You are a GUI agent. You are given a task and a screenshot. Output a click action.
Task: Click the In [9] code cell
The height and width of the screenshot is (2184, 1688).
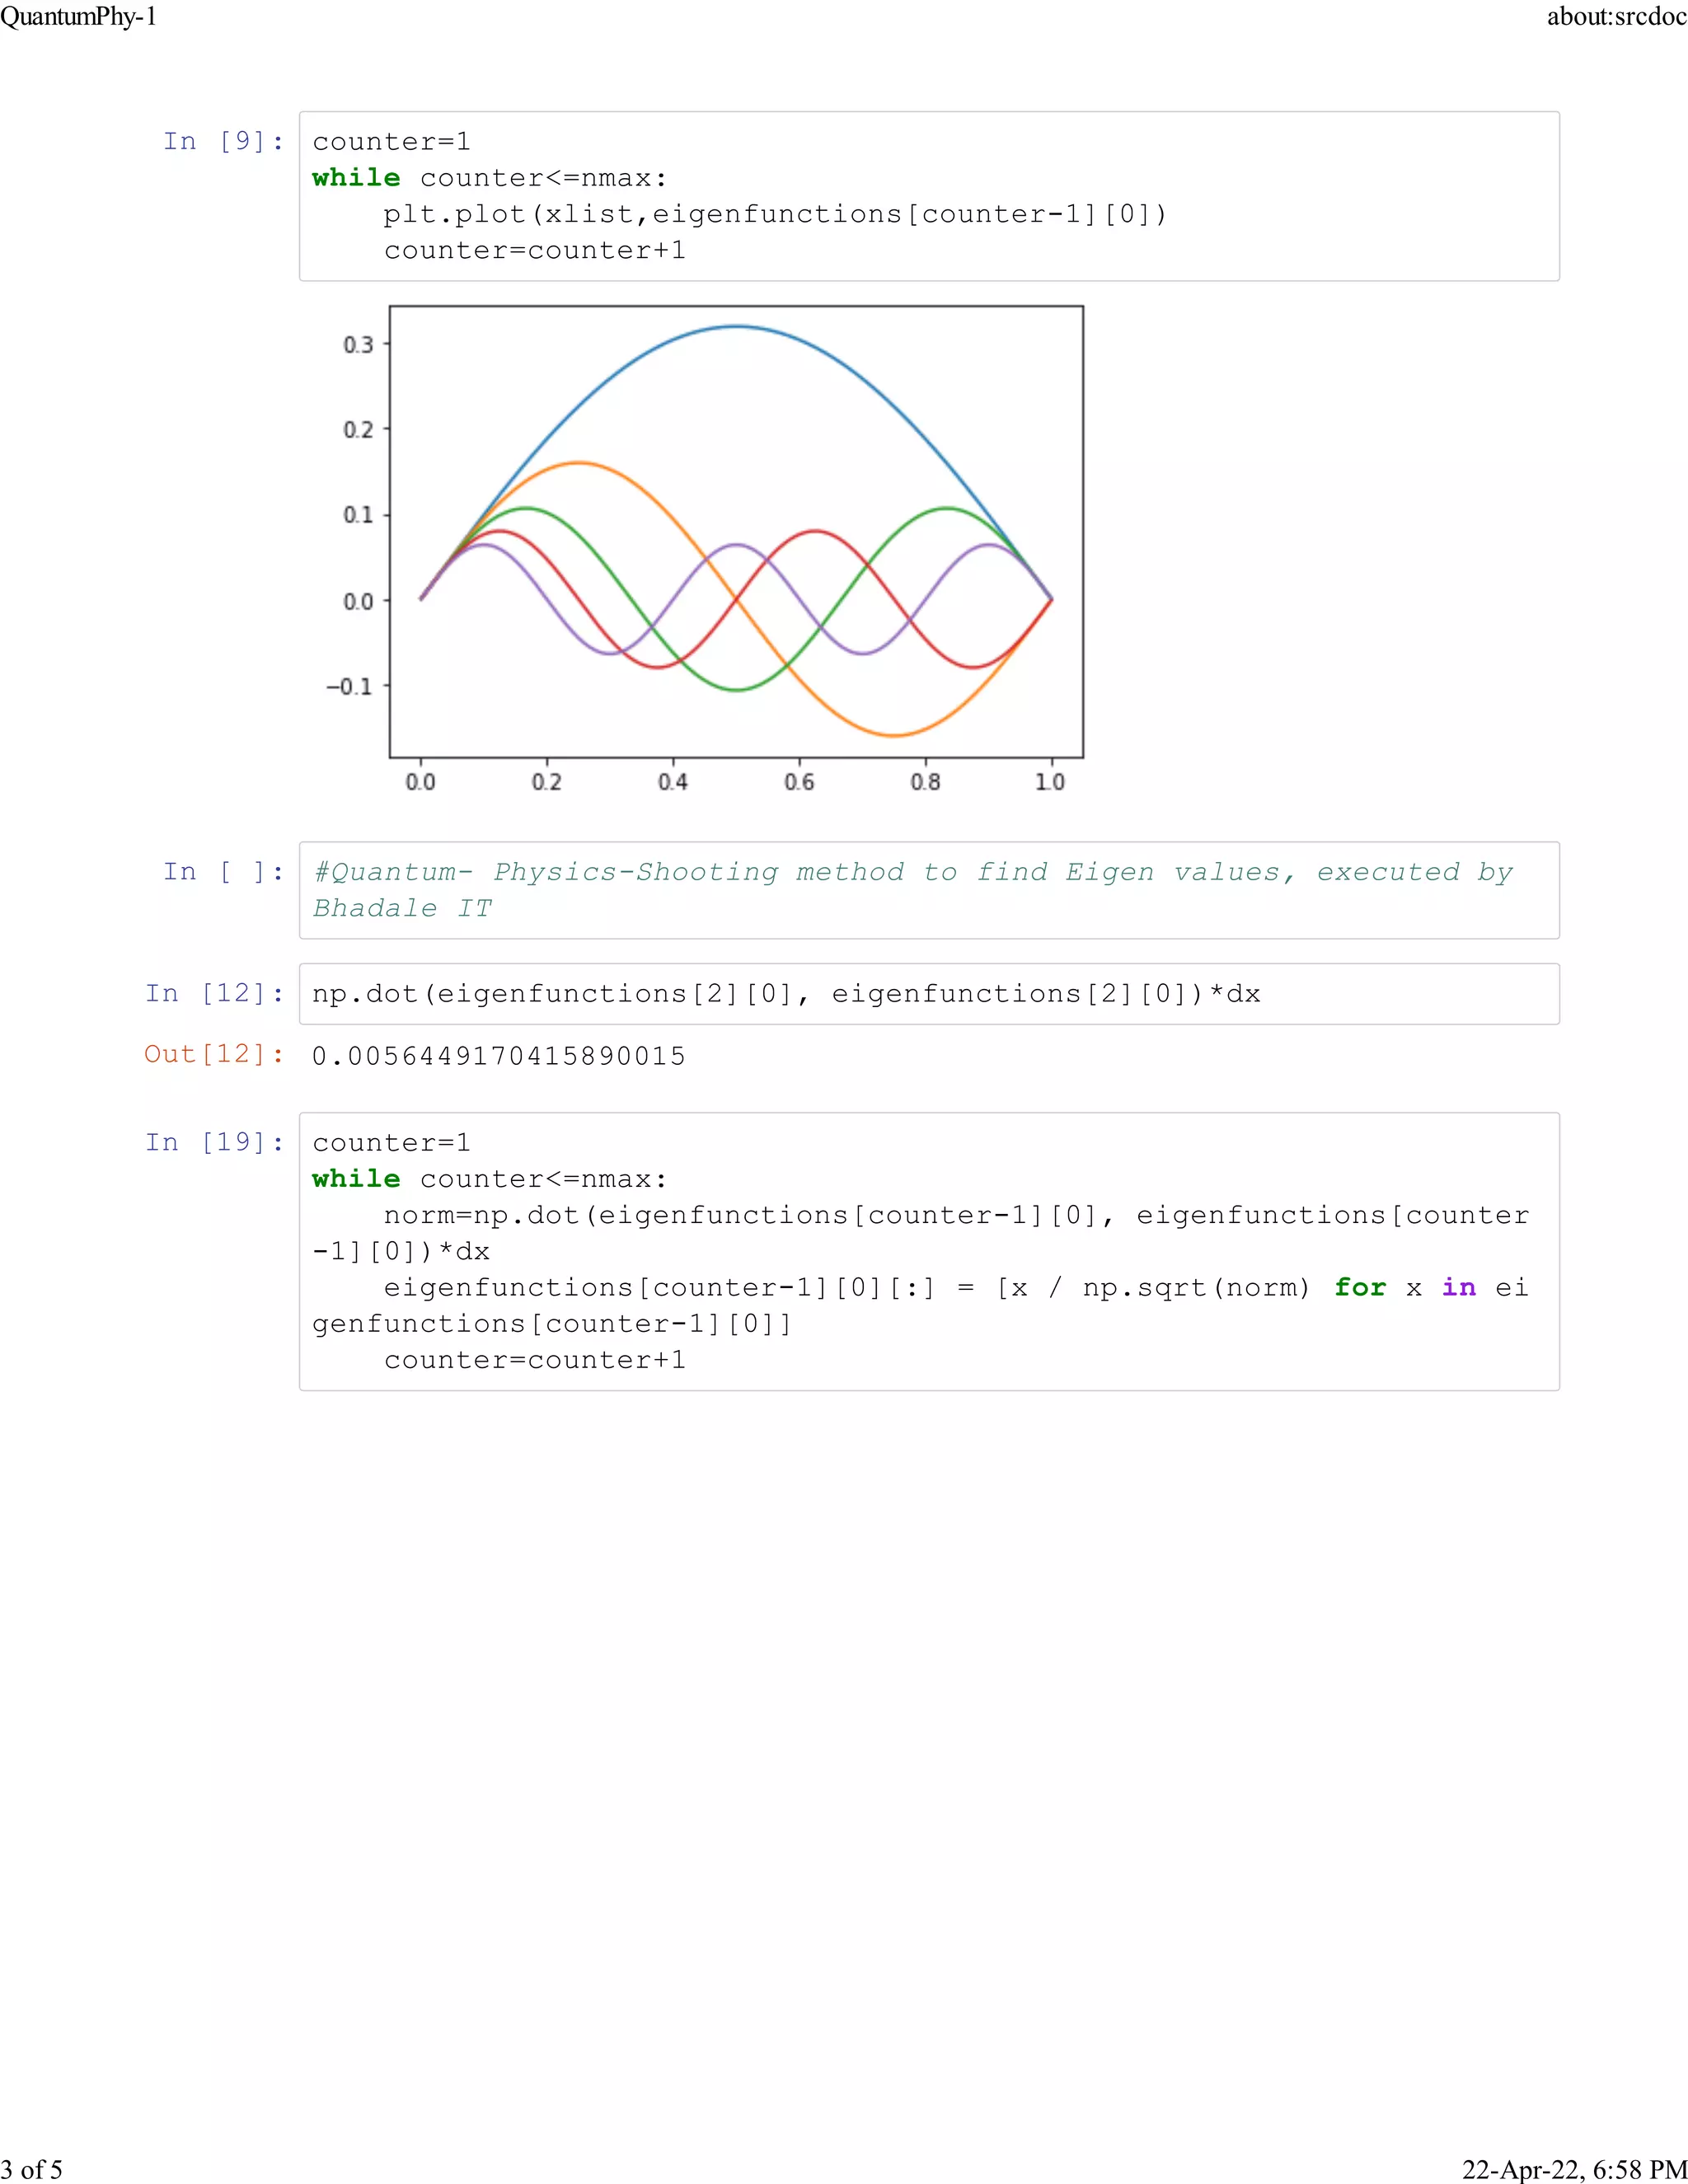tap(929, 196)
